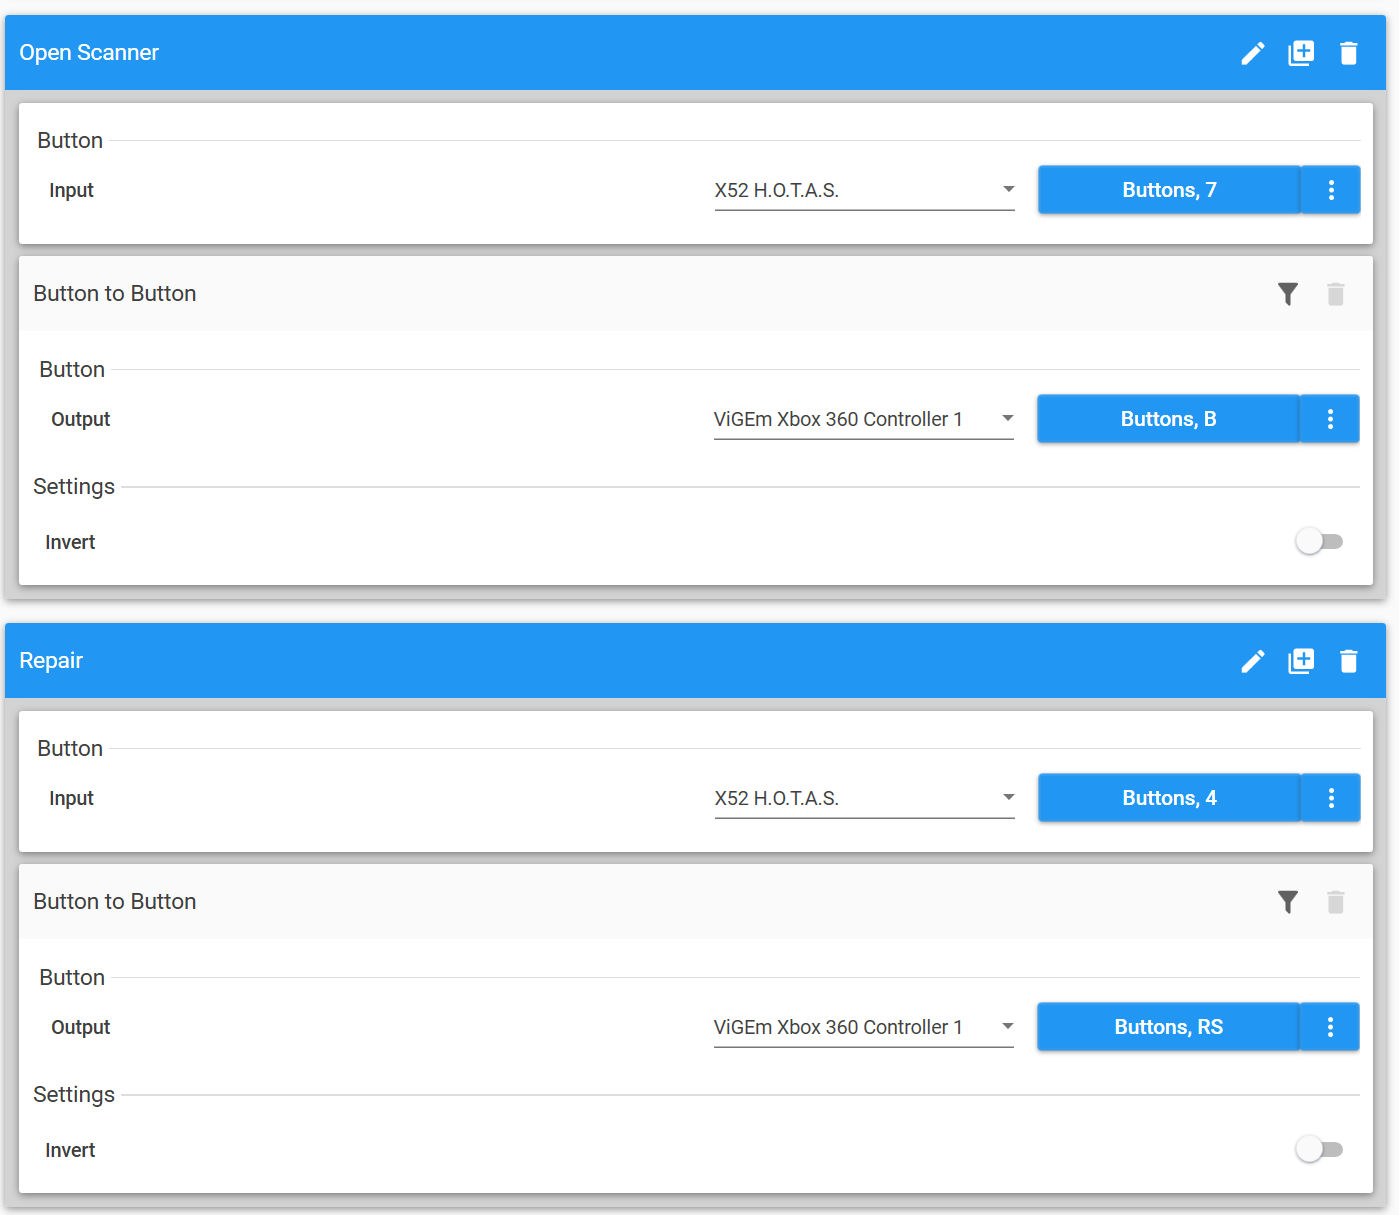Click the Settings heading in Repair

coord(74,1095)
